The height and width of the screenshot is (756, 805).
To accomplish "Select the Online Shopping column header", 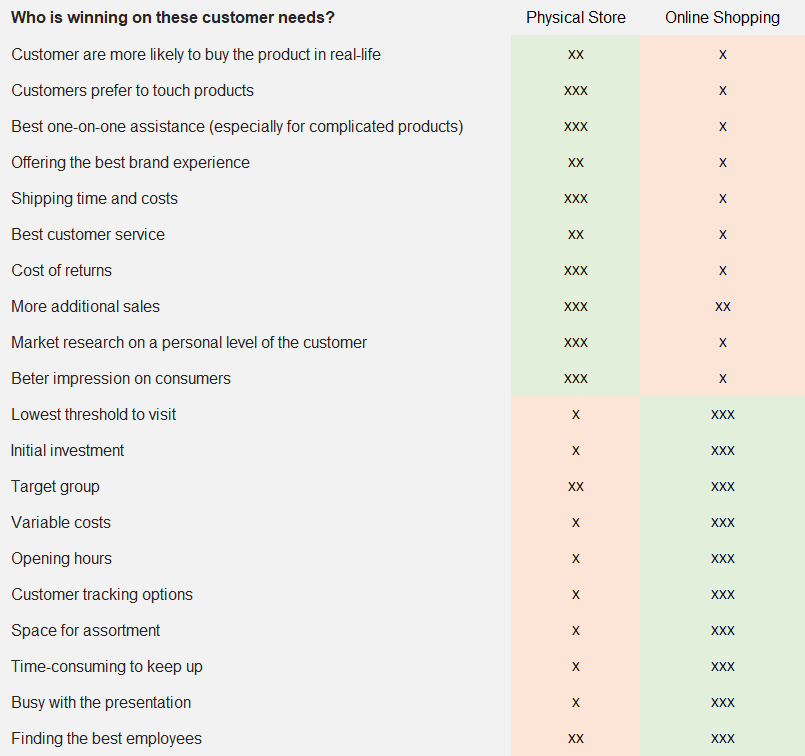I will coord(722,18).
